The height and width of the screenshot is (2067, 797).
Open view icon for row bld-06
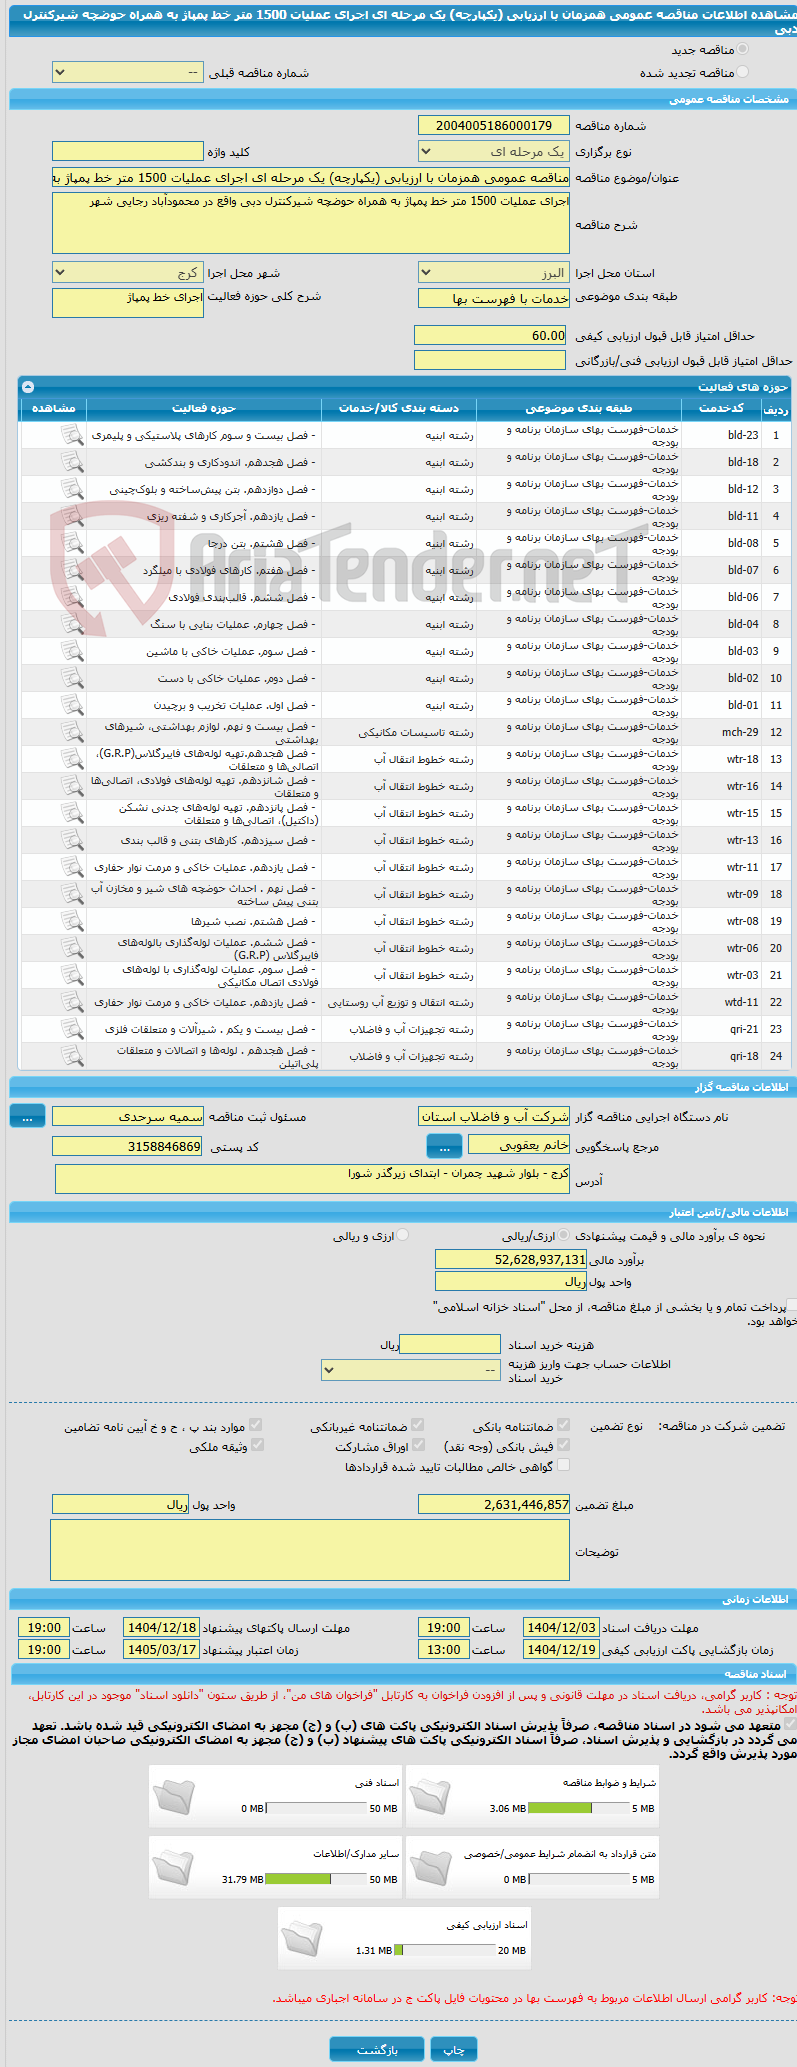tap(72, 597)
